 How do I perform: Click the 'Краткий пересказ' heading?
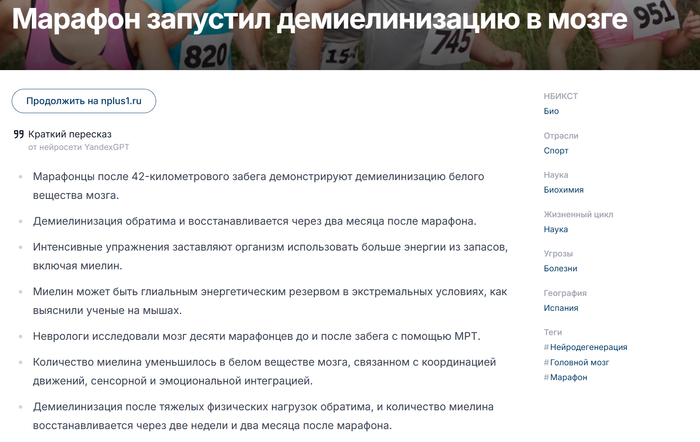pos(70,134)
